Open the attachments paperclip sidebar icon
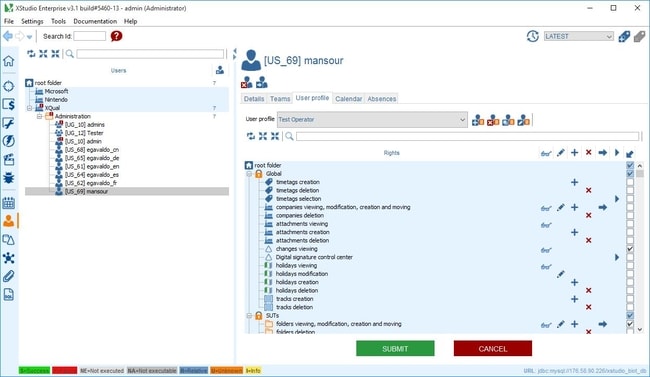650x377 pixels. pos(8,276)
